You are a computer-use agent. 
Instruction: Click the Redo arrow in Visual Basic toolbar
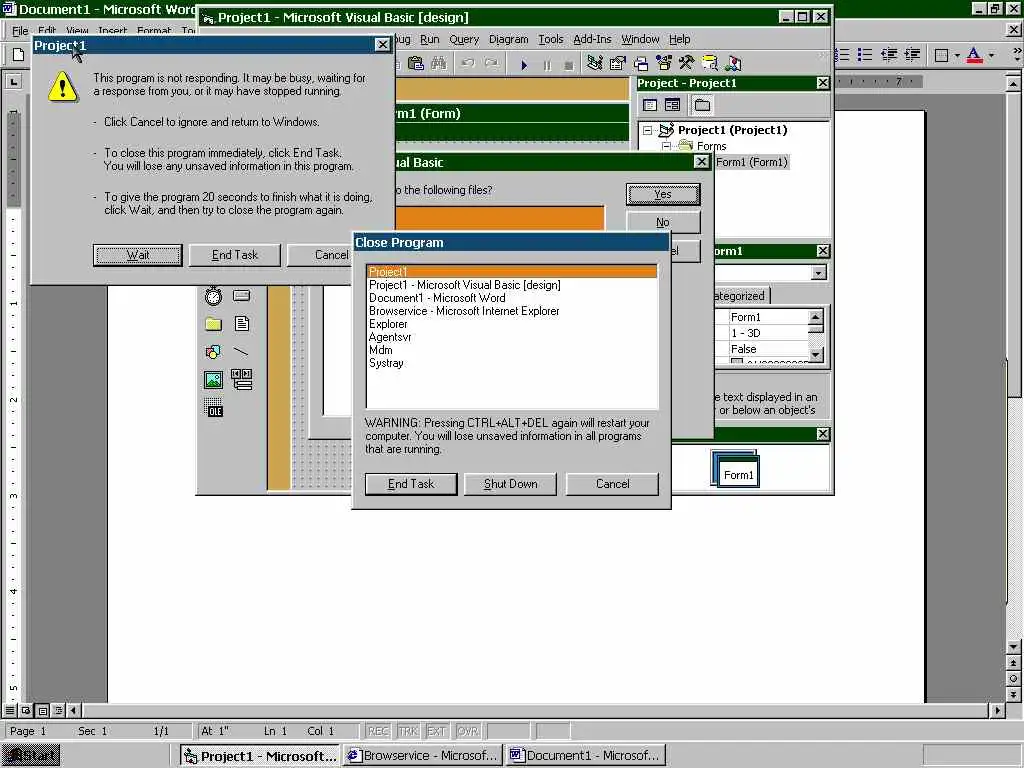[491, 63]
